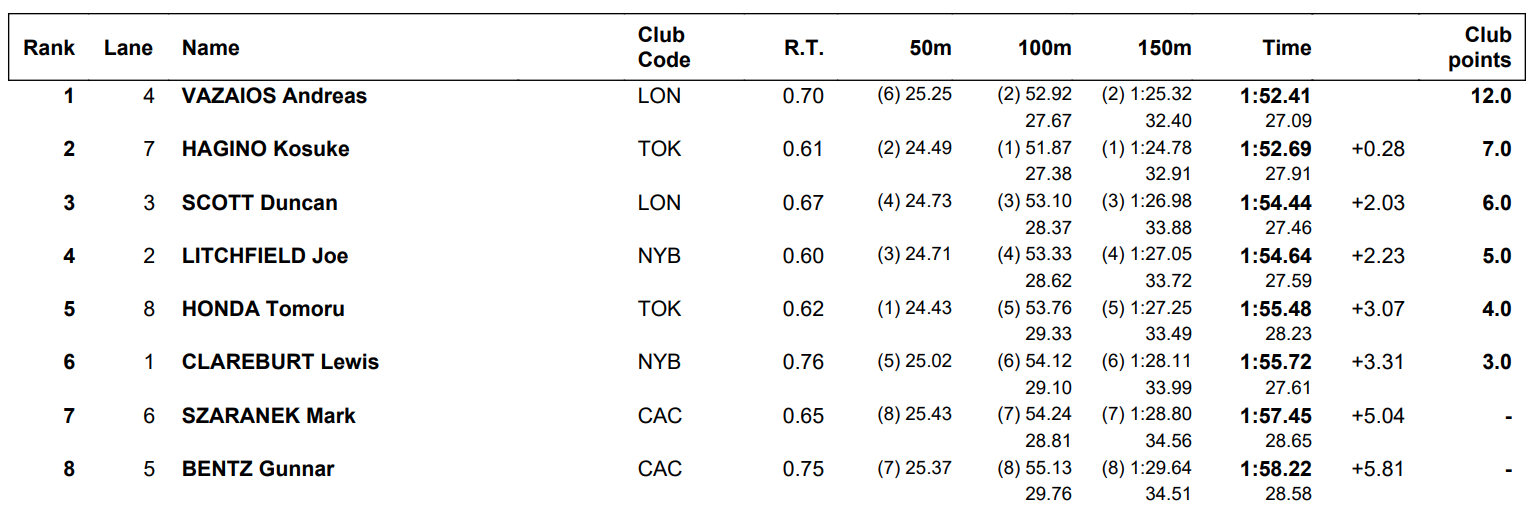Select SCOTT Duncan row name
The height and width of the screenshot is (514, 1534).
click(x=259, y=203)
